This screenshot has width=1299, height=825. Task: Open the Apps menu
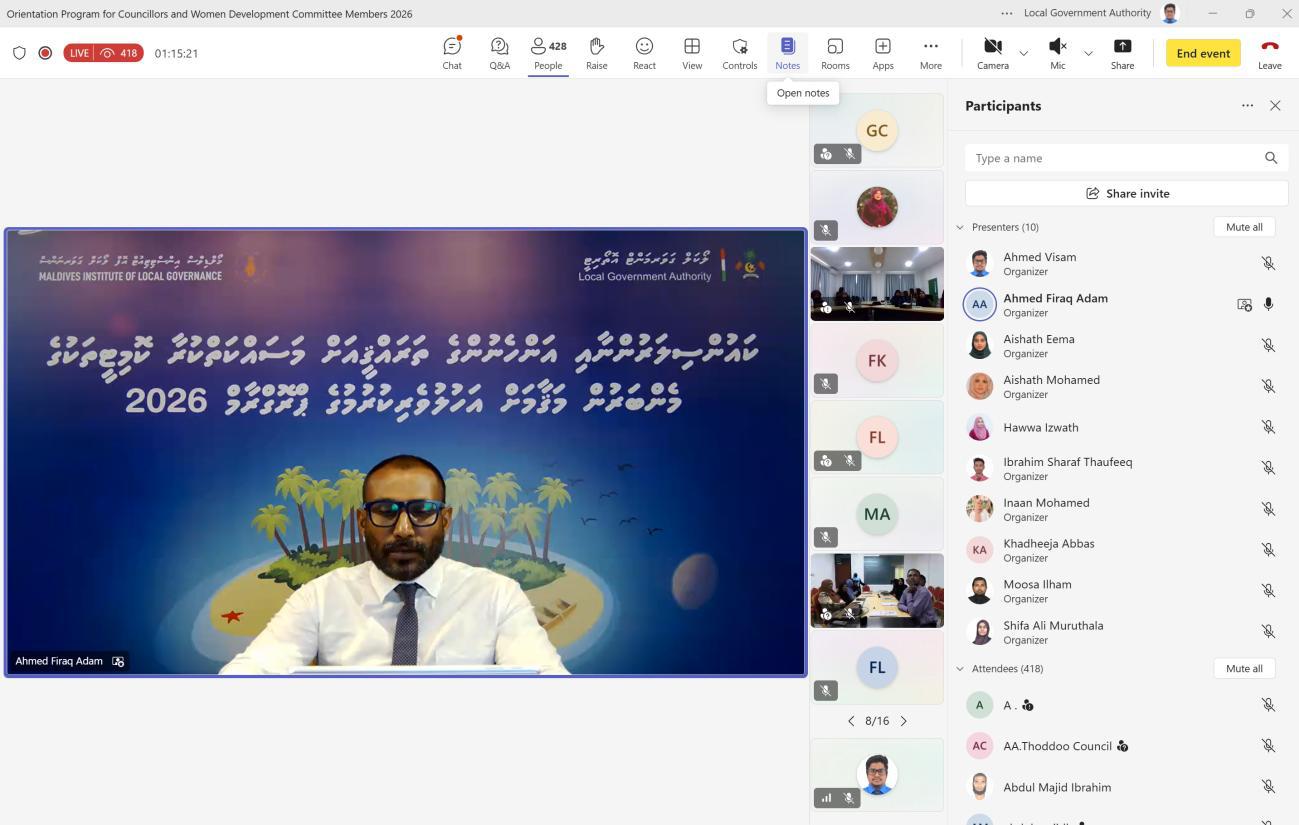[883, 53]
